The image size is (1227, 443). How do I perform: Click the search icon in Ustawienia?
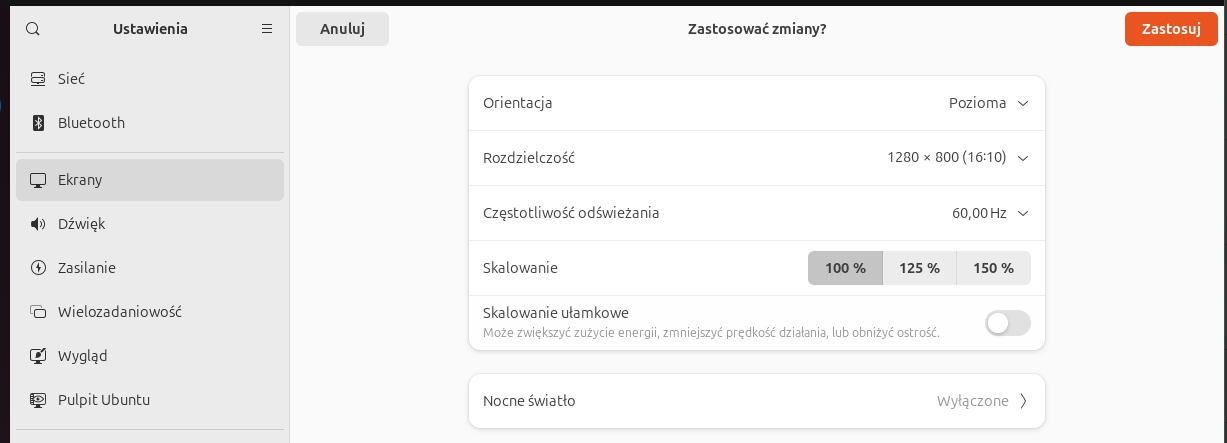pyautogui.click(x=33, y=29)
